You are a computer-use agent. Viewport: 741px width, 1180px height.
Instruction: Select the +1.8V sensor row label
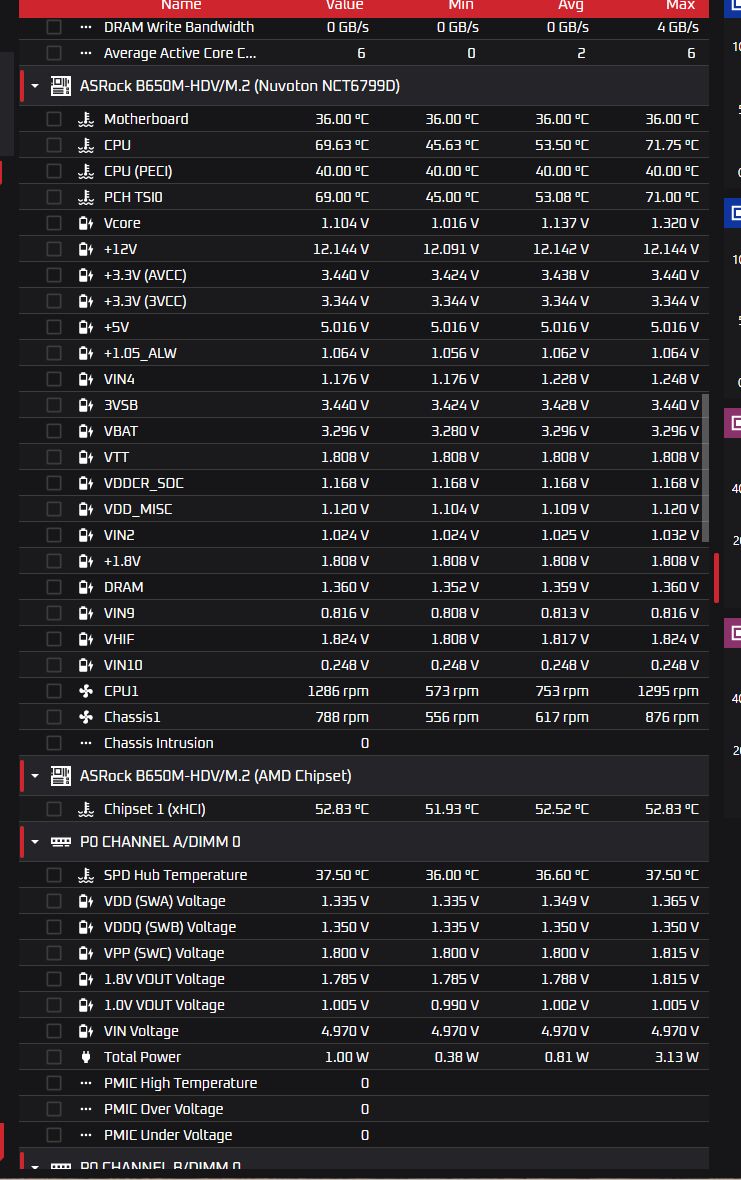point(123,561)
